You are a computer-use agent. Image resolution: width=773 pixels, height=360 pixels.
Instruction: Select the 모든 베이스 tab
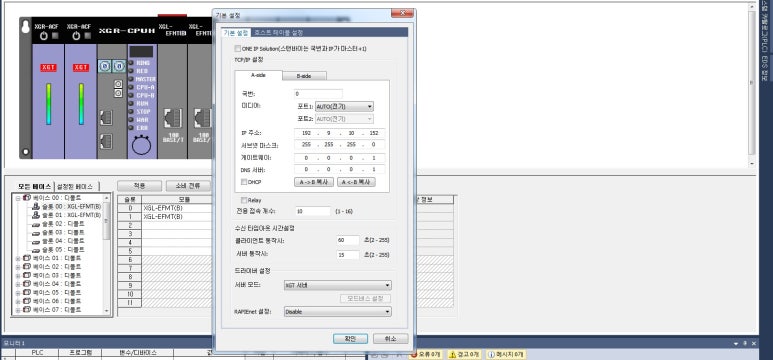(x=34, y=186)
